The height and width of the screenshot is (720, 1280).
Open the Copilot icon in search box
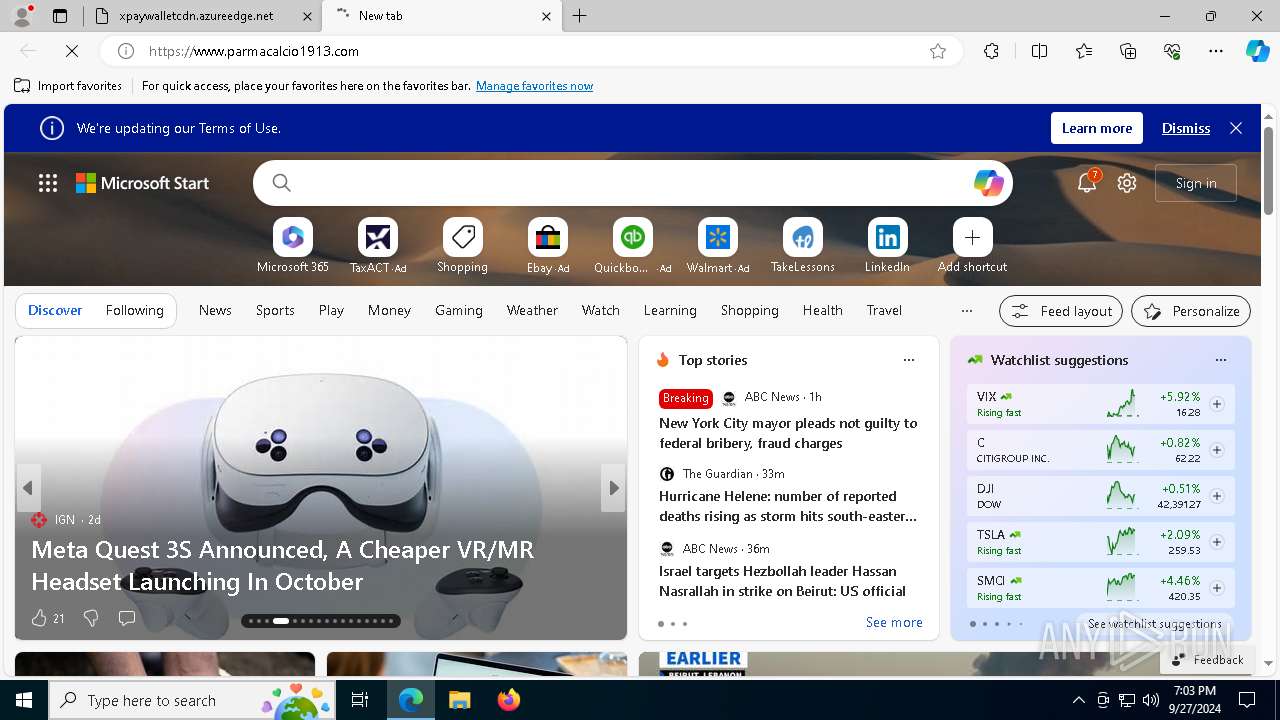[x=988, y=183]
